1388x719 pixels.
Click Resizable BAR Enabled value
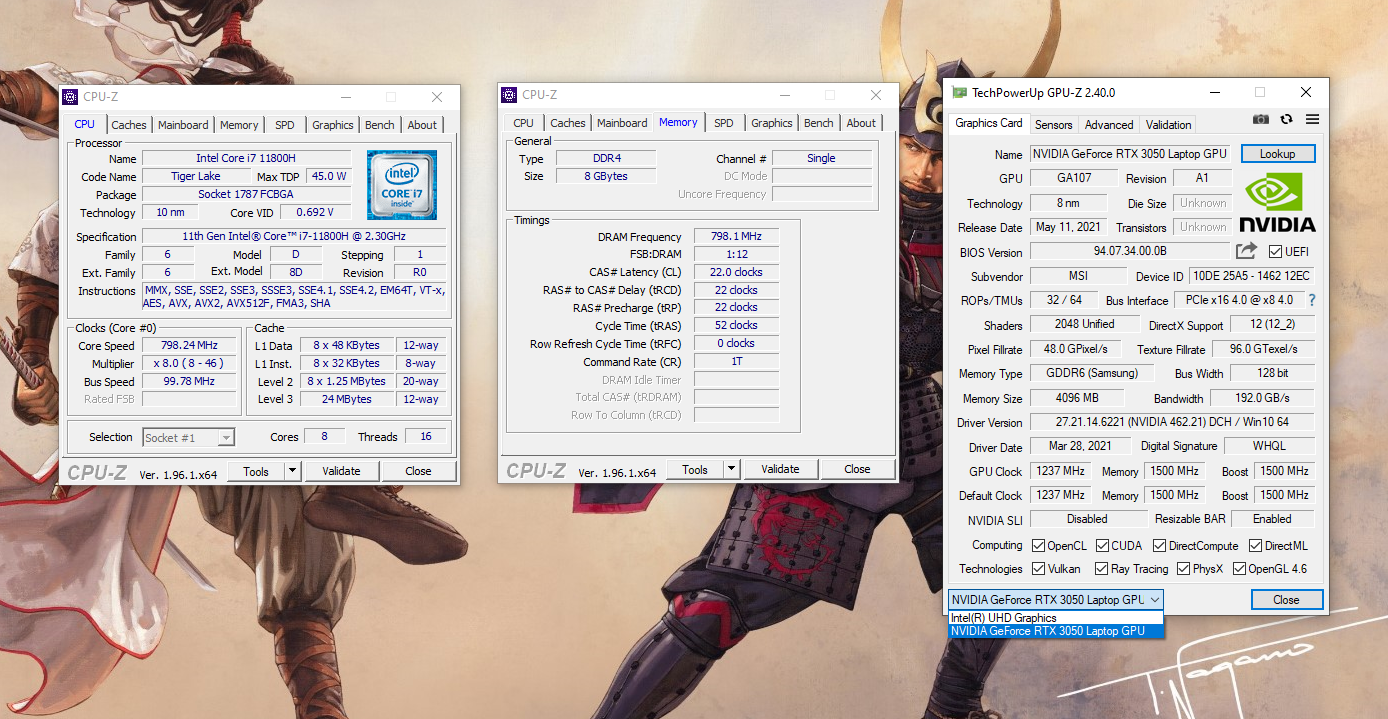tap(1272, 519)
